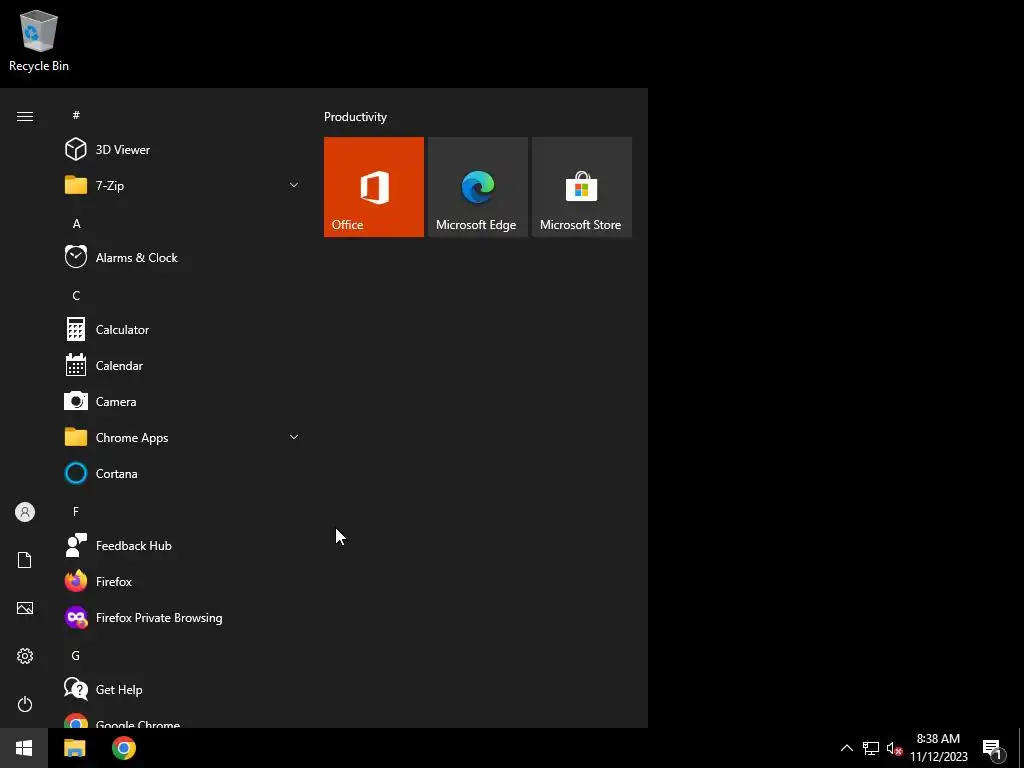Open the Get Help app
This screenshot has width=1024, height=768.
point(182,690)
